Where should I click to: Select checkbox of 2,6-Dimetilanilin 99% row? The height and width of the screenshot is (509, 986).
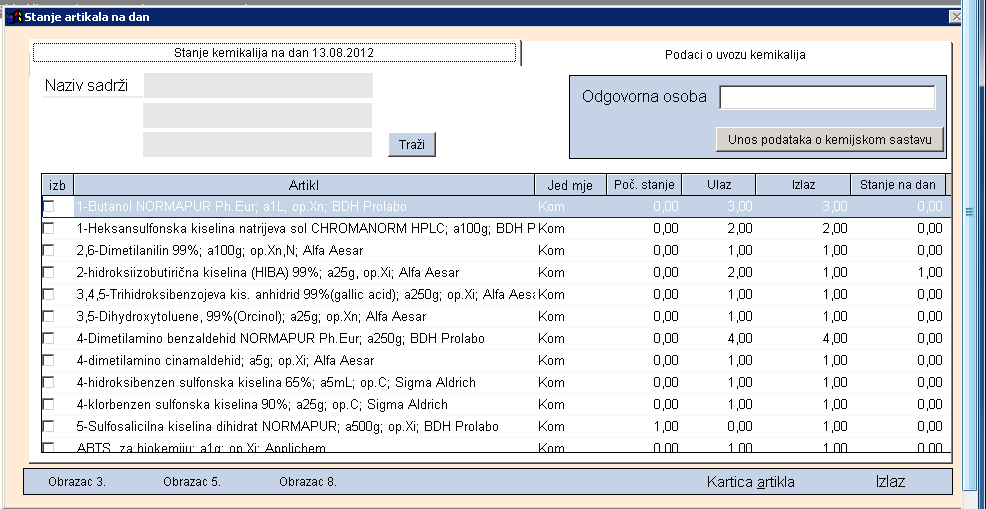(x=48, y=250)
